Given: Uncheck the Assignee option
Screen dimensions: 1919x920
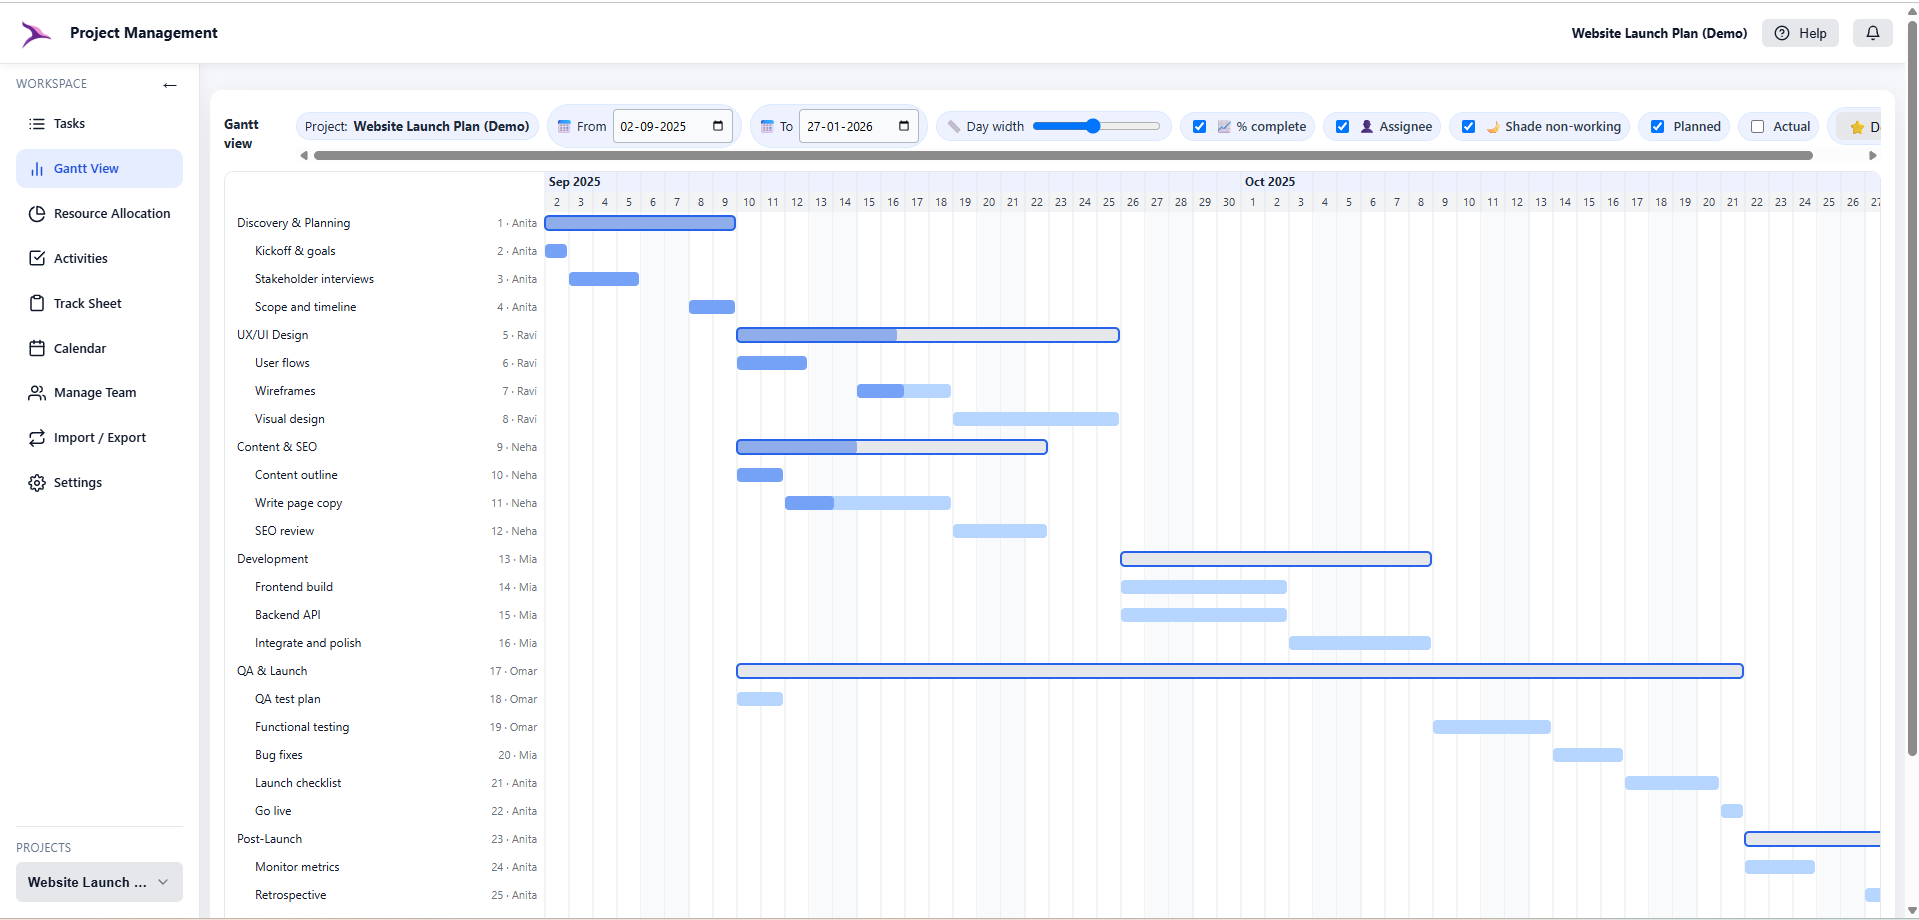Looking at the screenshot, I should tap(1343, 126).
